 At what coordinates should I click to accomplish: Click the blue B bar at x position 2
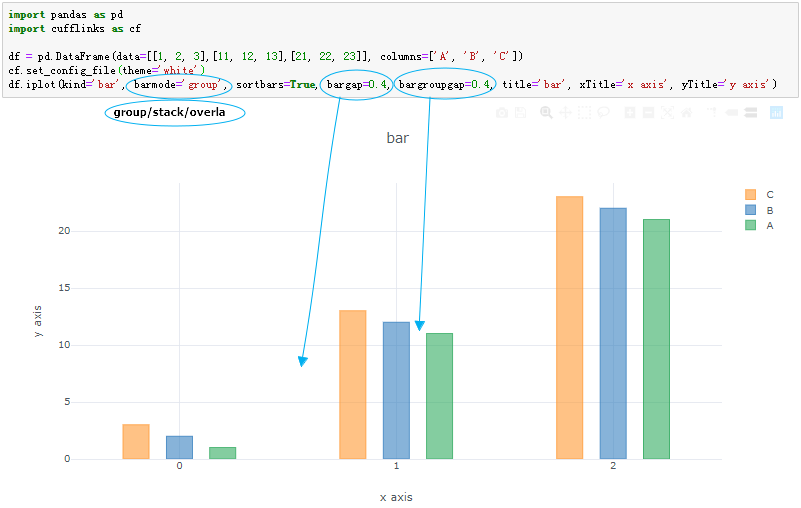tap(613, 333)
